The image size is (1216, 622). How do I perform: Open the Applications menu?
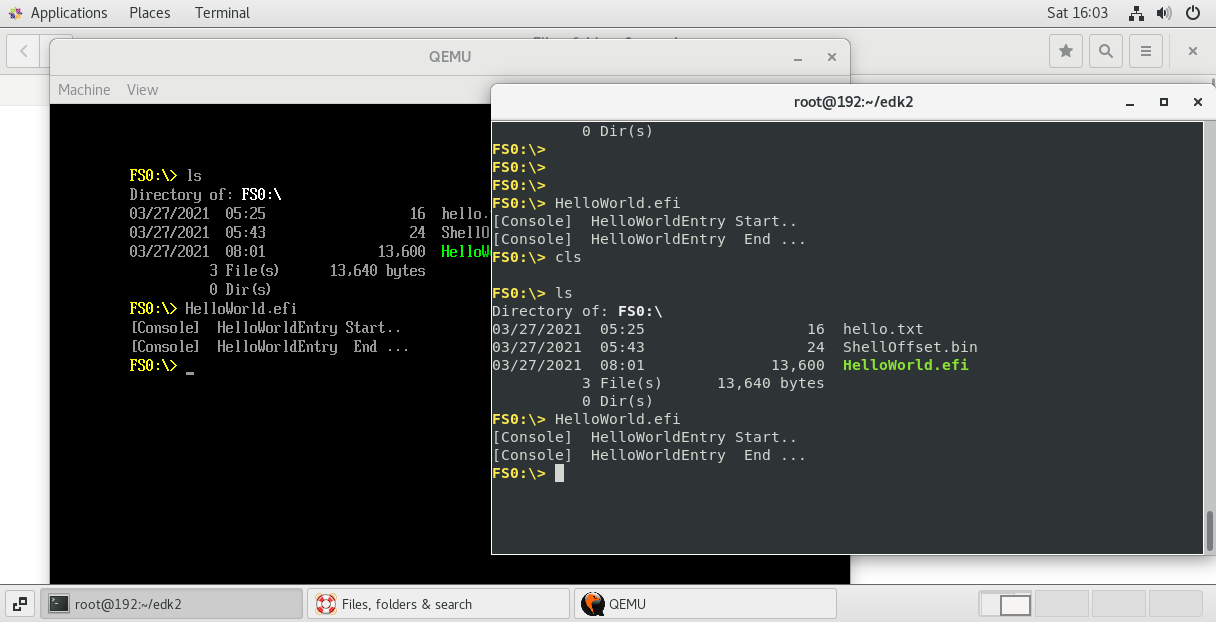click(x=59, y=13)
